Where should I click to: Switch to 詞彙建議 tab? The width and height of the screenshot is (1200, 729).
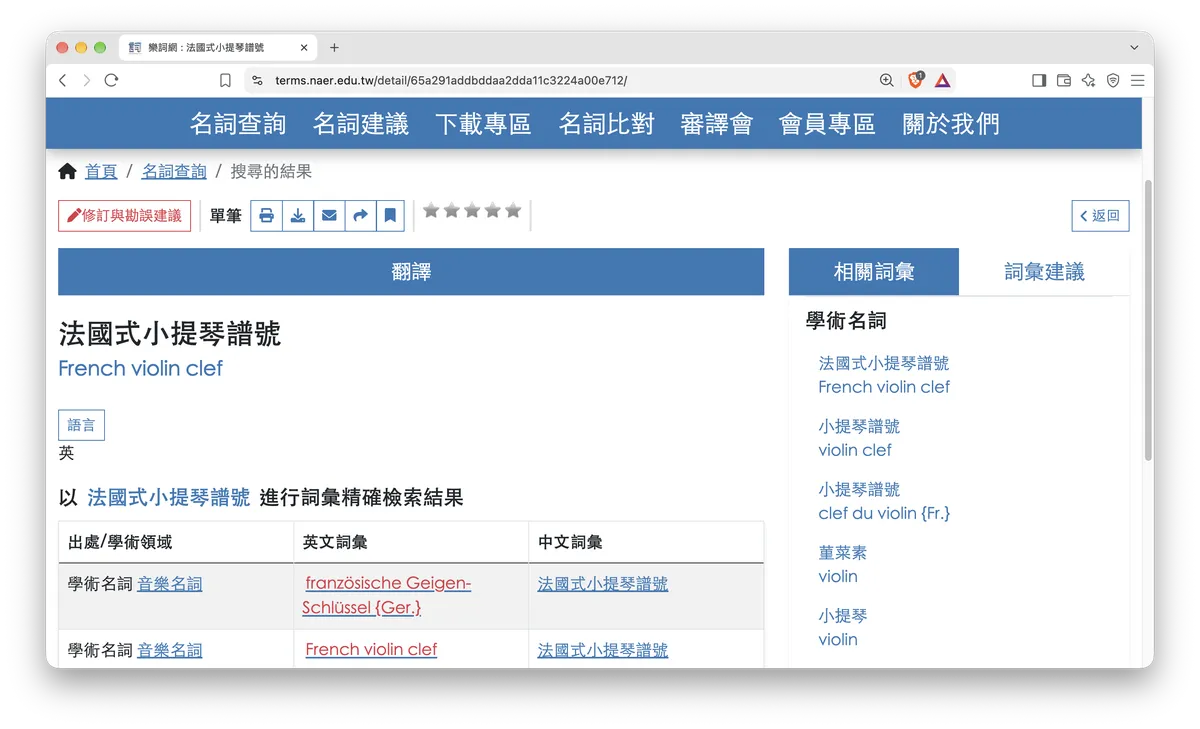click(1044, 272)
